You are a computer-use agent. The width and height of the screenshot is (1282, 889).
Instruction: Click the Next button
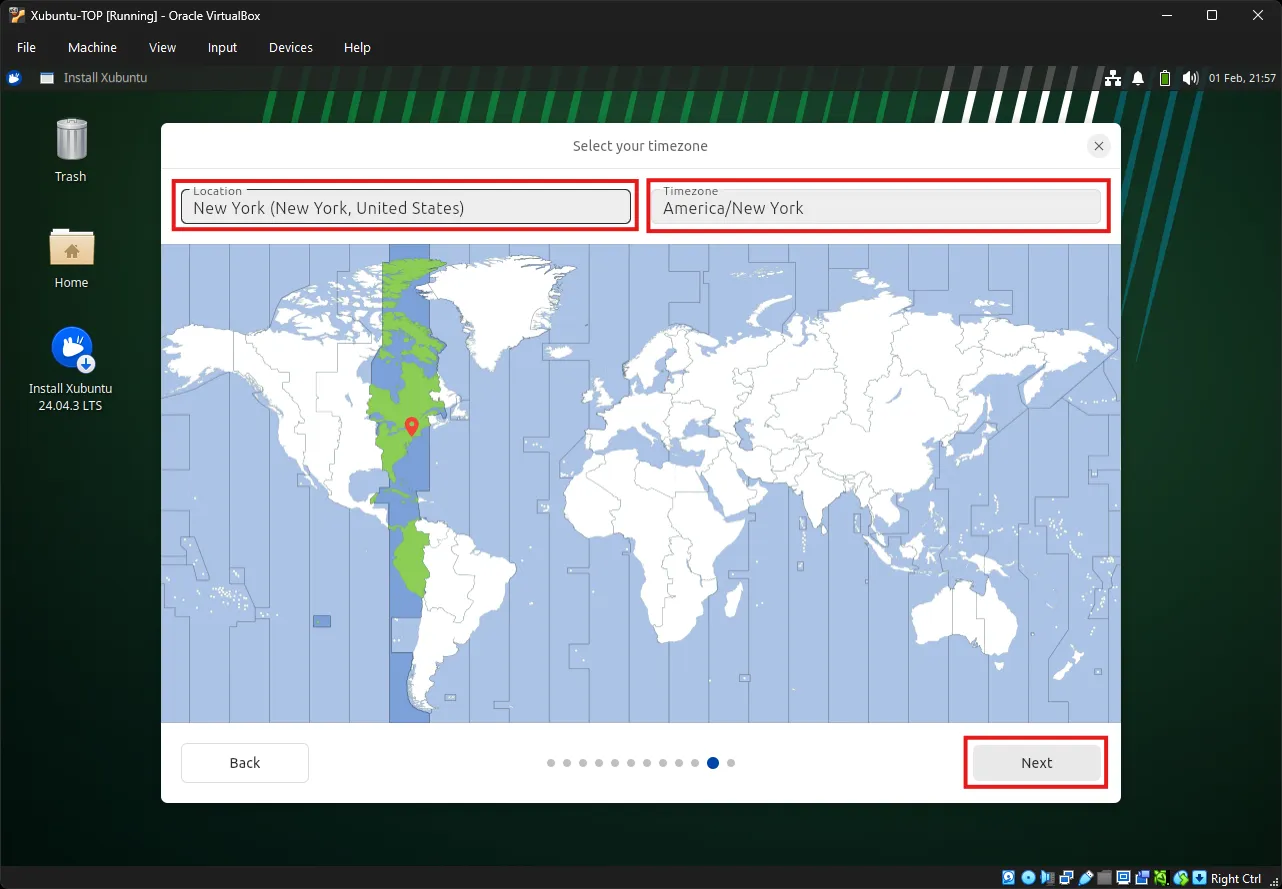pyautogui.click(x=1036, y=763)
